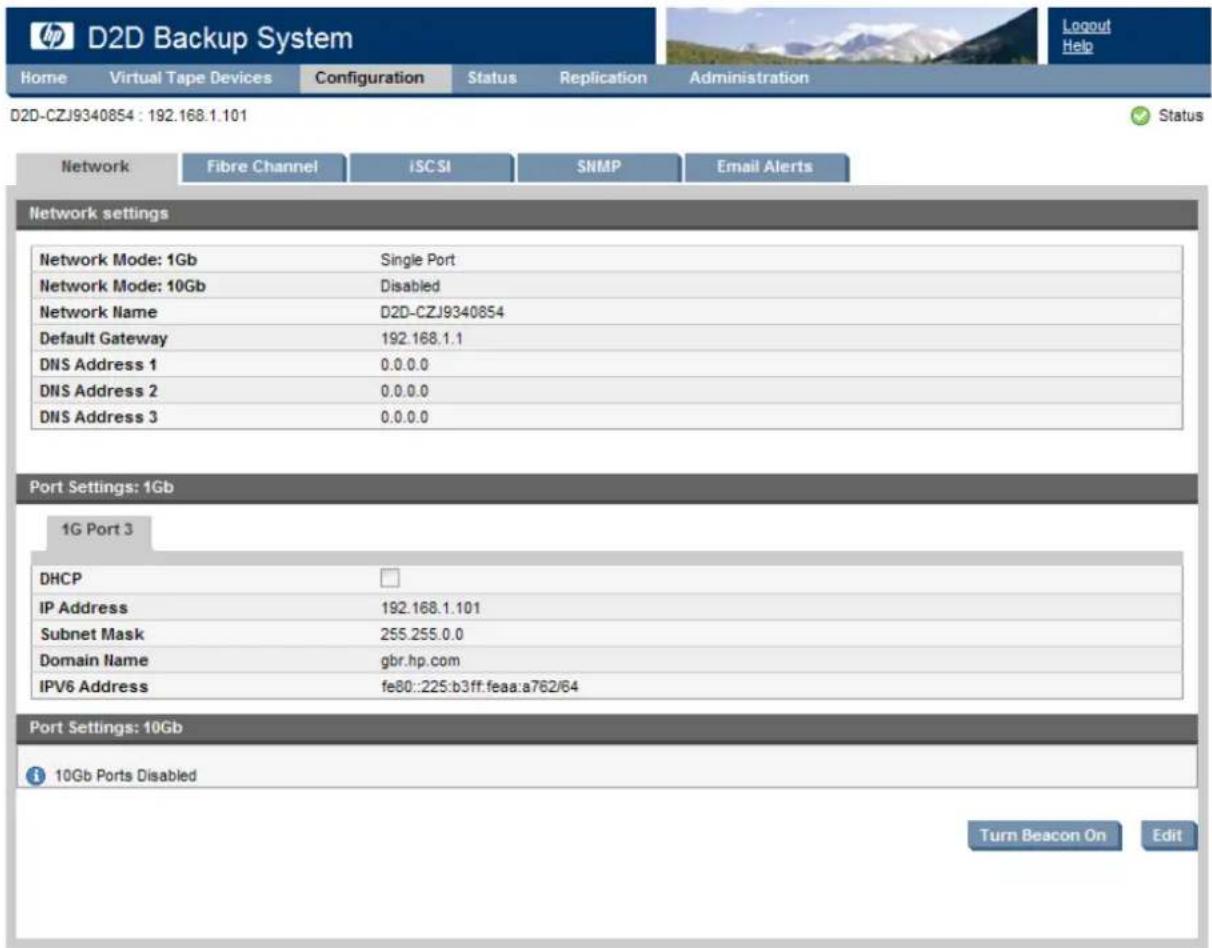The image size is (1212, 948).
Task: Click the DNS Address 1 label
Action: [98, 365]
